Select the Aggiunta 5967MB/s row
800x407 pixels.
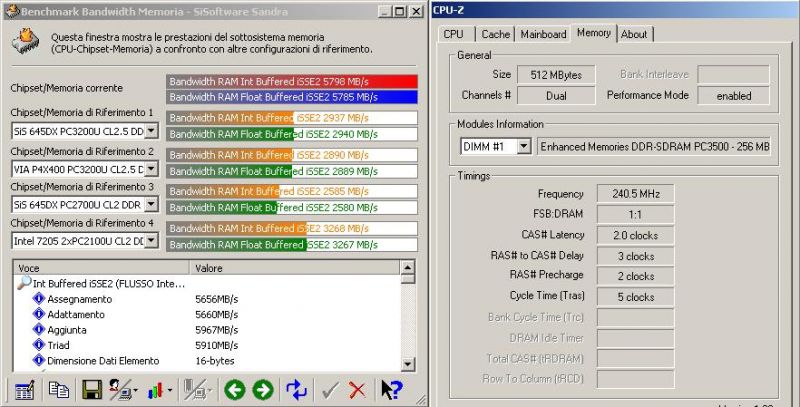pos(207,330)
